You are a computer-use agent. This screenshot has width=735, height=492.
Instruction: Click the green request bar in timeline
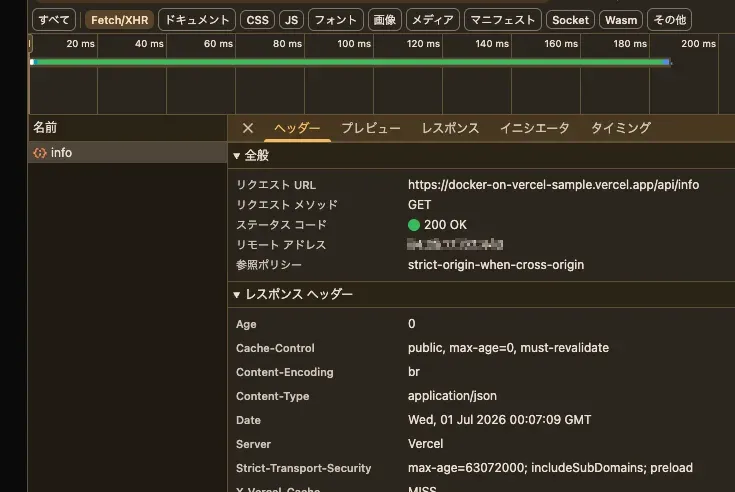[351, 62]
